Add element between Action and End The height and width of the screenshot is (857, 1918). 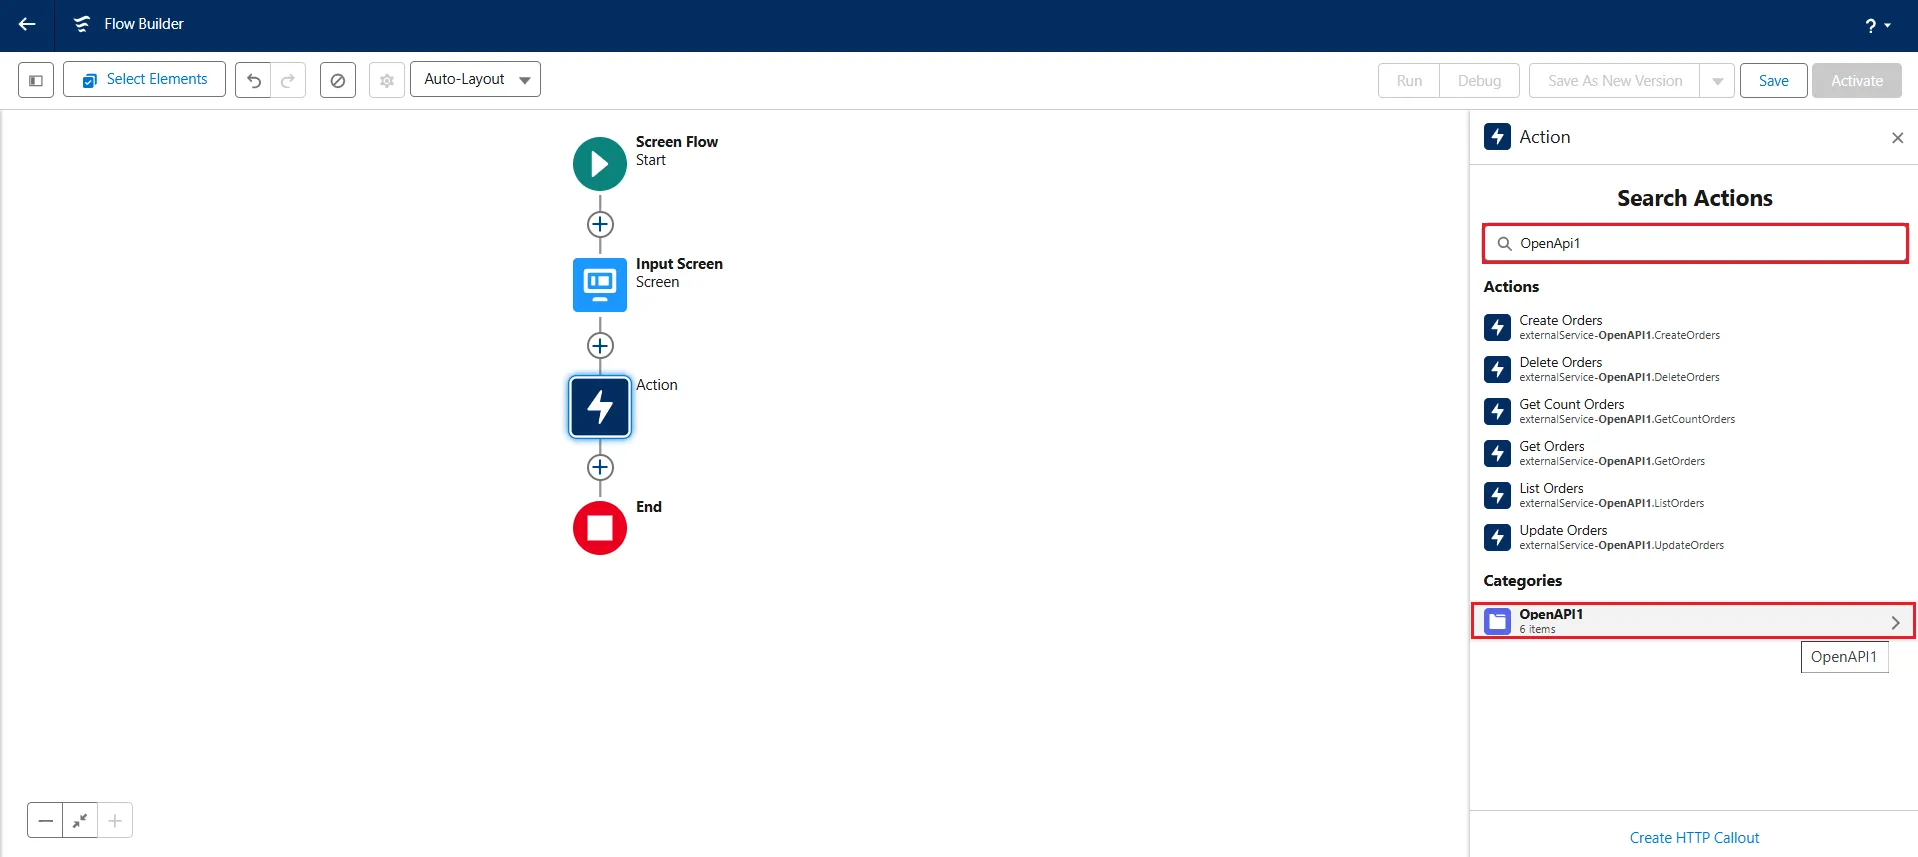pyautogui.click(x=600, y=467)
